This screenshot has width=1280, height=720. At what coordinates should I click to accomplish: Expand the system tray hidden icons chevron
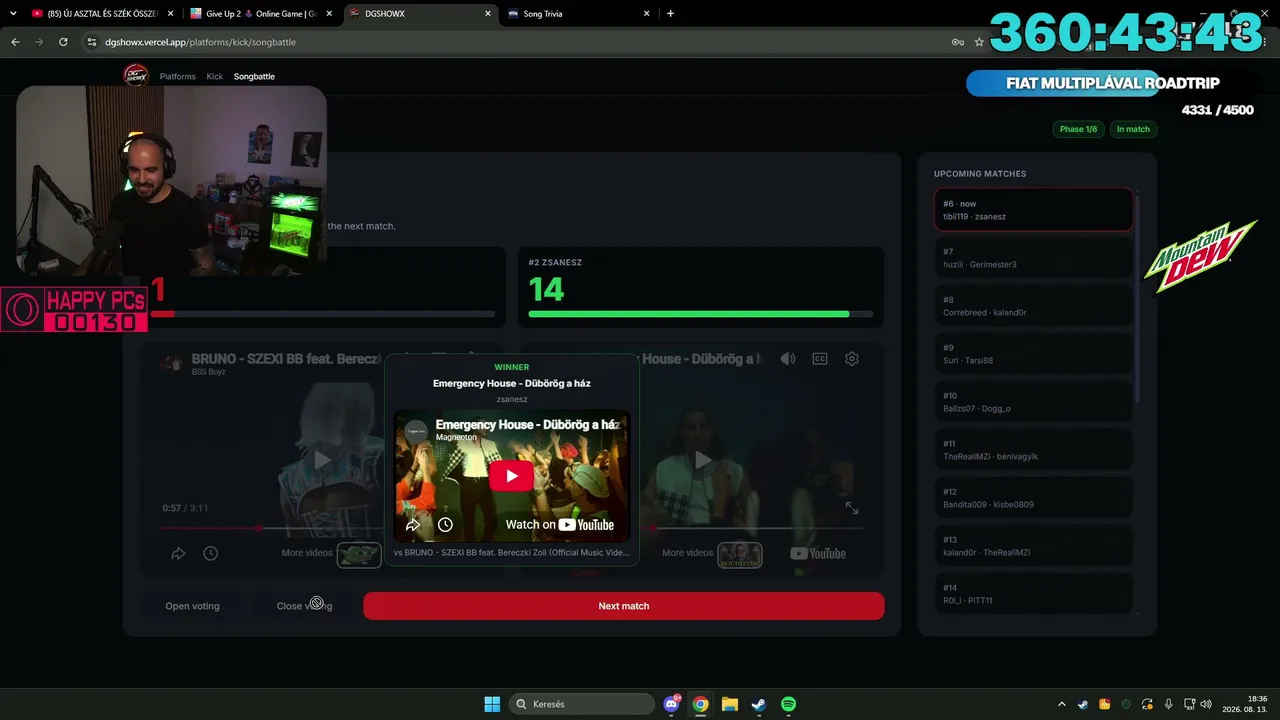(1062, 704)
